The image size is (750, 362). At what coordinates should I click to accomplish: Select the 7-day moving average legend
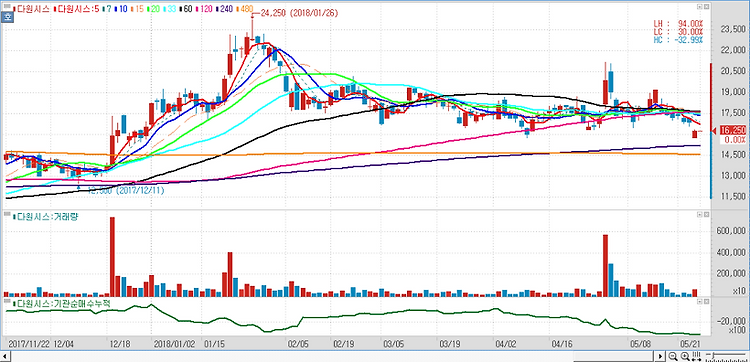[x=107, y=9]
